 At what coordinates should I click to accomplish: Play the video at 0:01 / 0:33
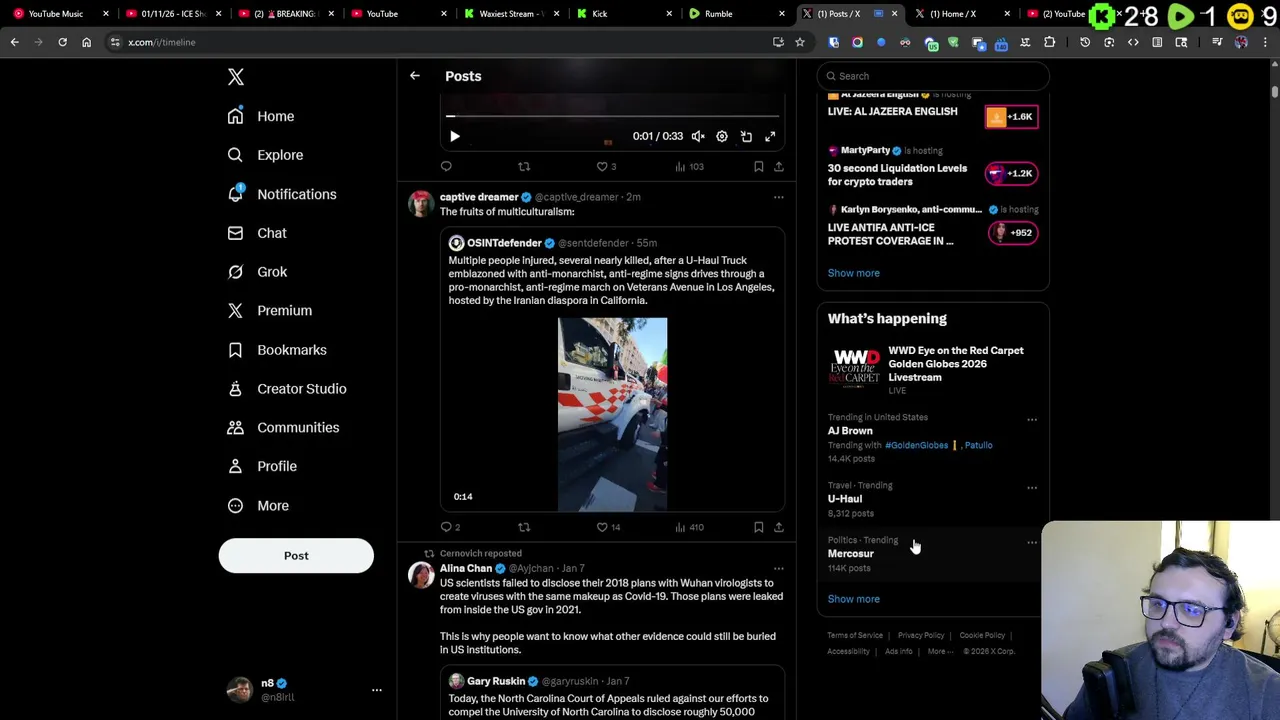point(454,136)
